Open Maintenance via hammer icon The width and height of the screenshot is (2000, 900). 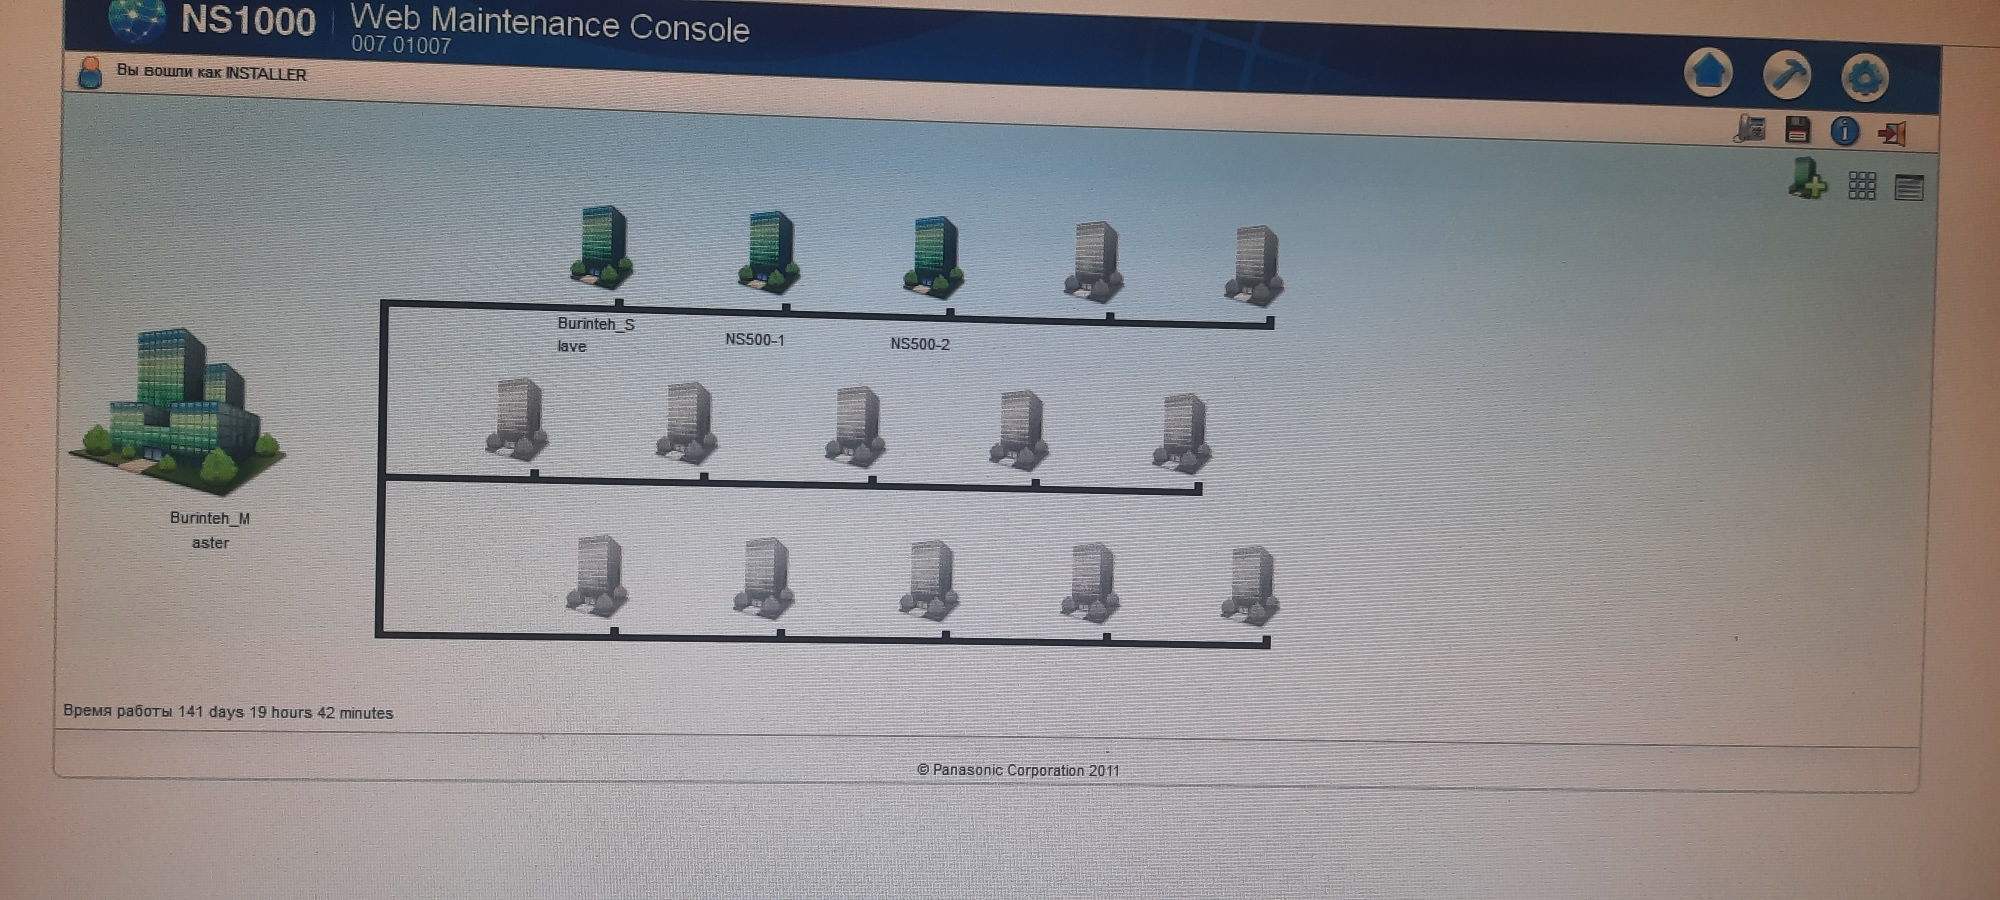pyautogui.click(x=1787, y=75)
